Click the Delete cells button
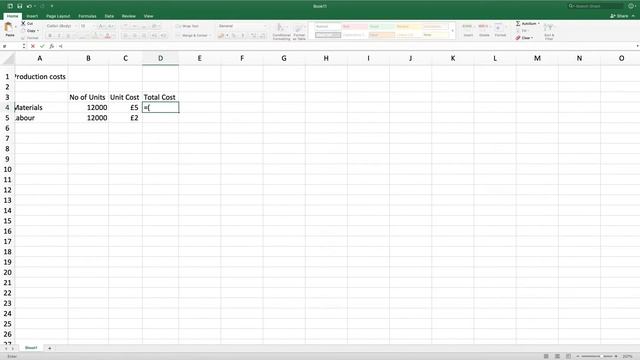The image size is (640, 360). click(484, 29)
